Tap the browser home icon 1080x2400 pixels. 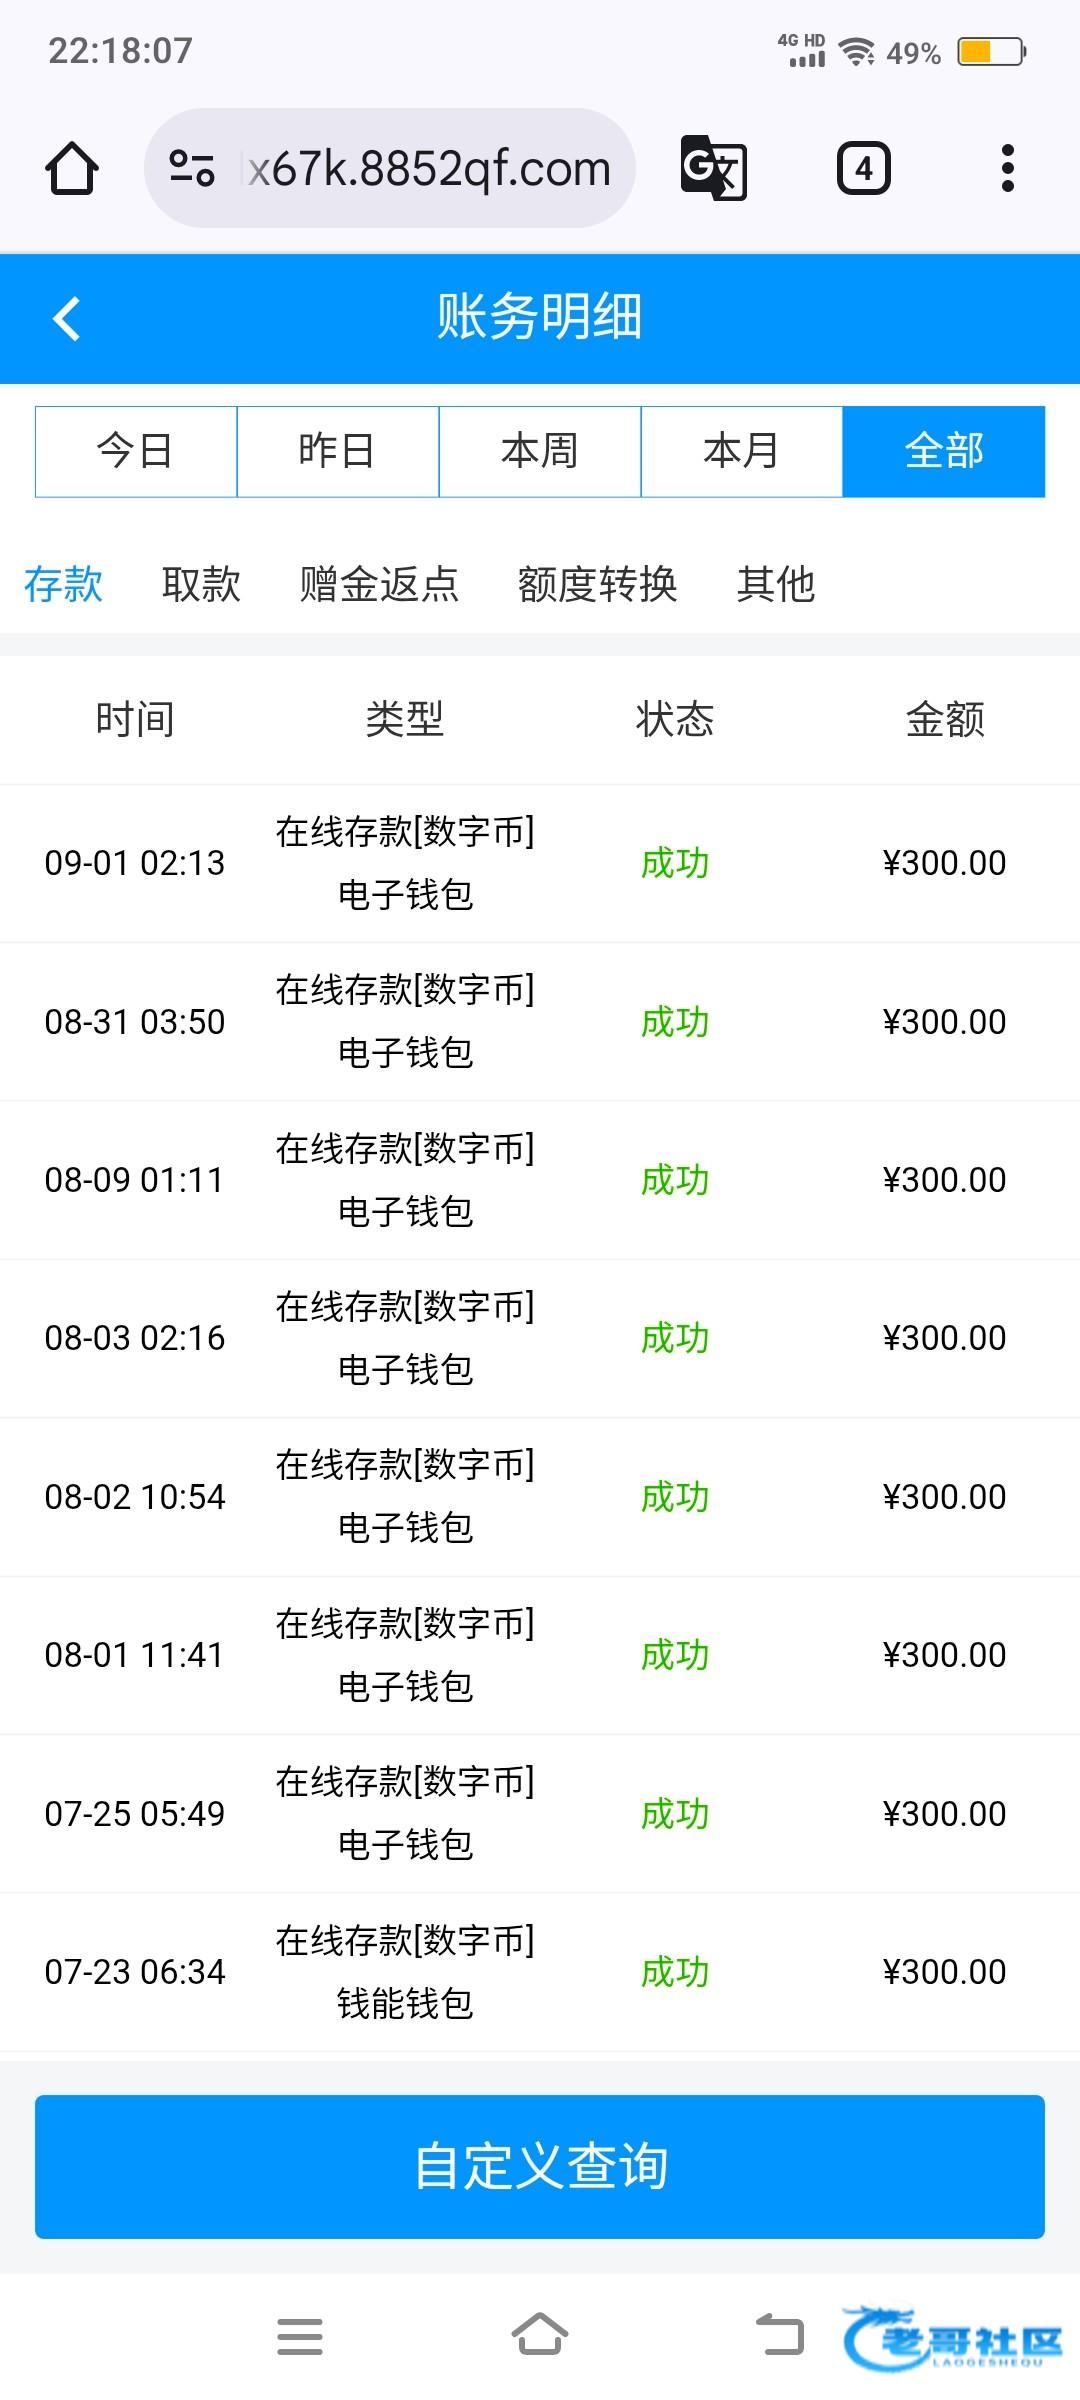(x=72, y=168)
